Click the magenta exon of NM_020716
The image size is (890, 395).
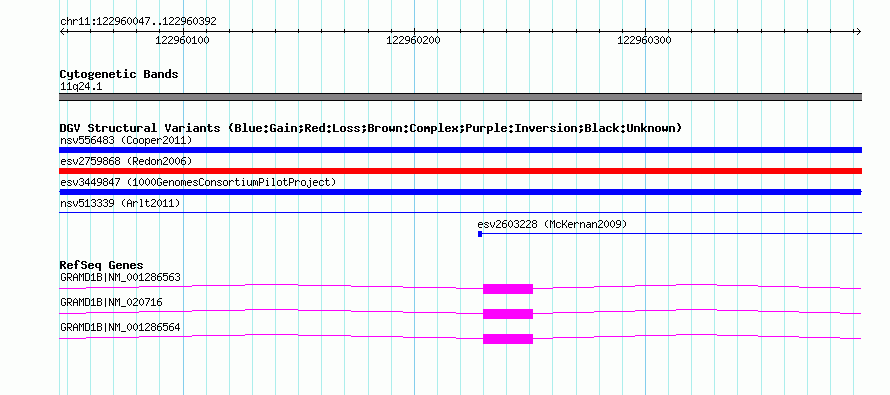coord(508,314)
